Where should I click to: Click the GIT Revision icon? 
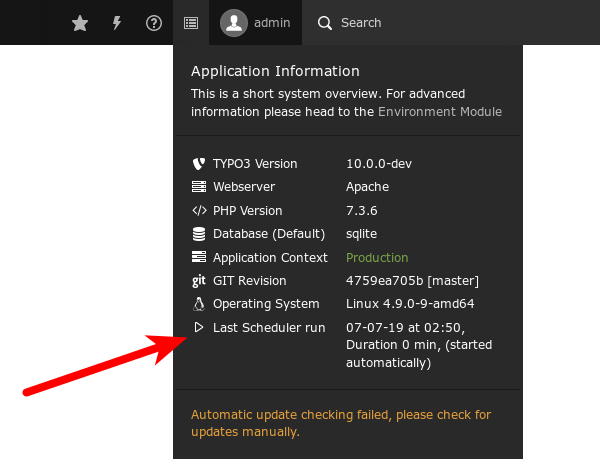click(198, 281)
